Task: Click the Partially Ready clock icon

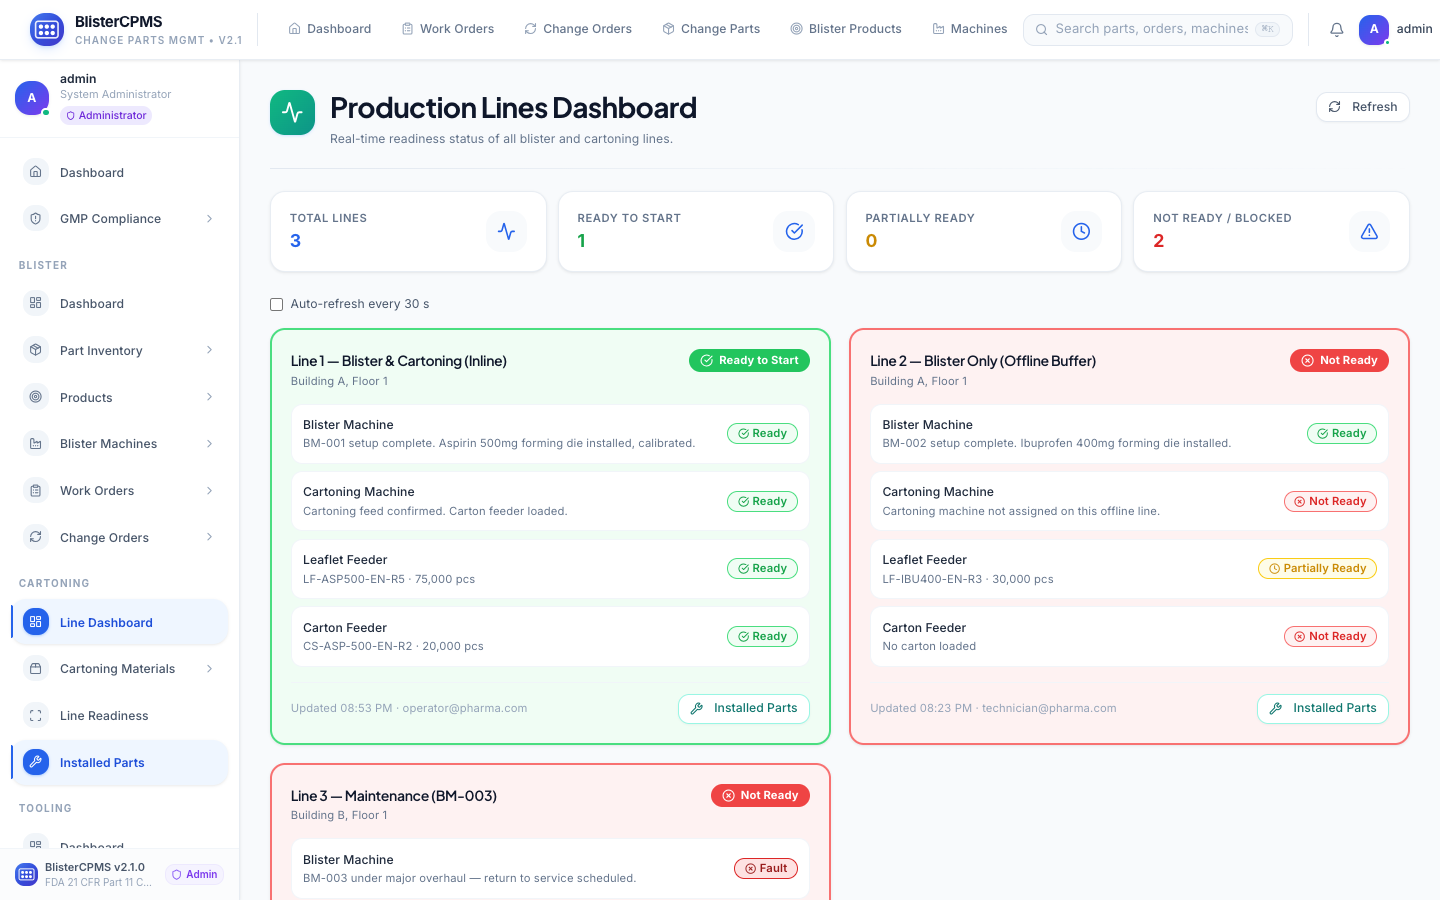Action: click(x=1081, y=231)
